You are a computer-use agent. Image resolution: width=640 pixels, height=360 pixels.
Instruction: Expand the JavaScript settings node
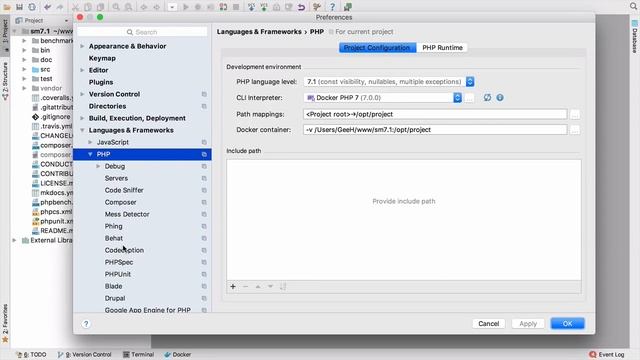[x=90, y=142]
